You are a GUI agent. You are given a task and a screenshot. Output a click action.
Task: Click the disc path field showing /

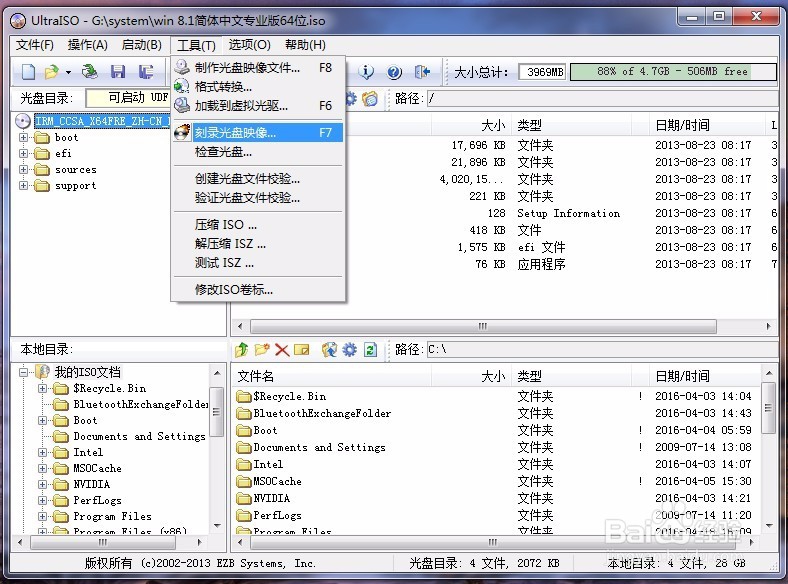[x=602, y=99]
